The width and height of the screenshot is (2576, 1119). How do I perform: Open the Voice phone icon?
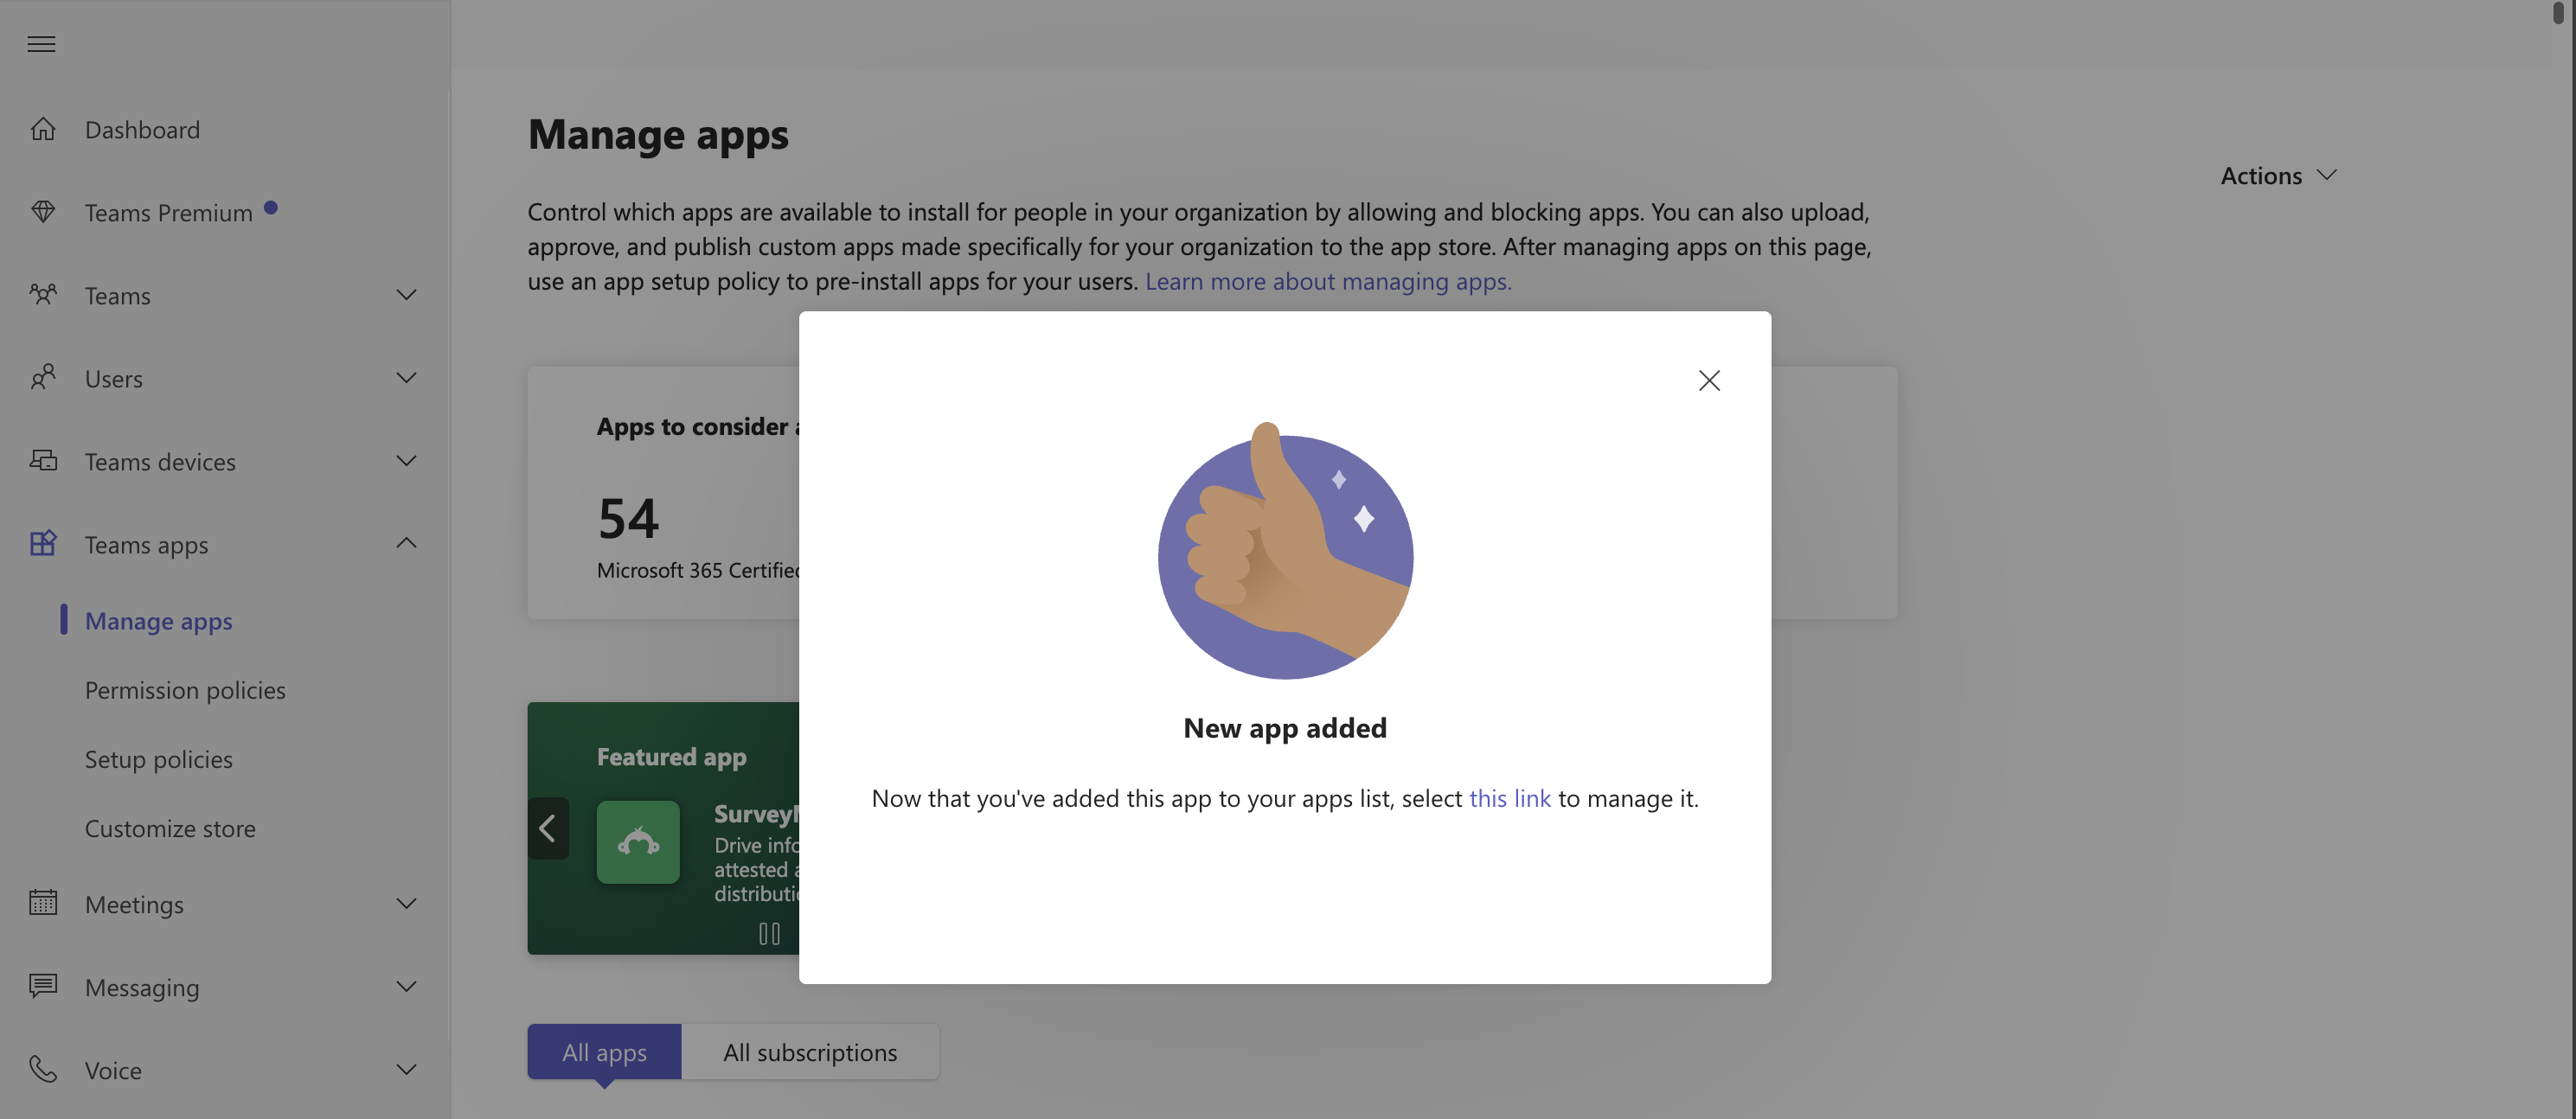[x=43, y=1069]
